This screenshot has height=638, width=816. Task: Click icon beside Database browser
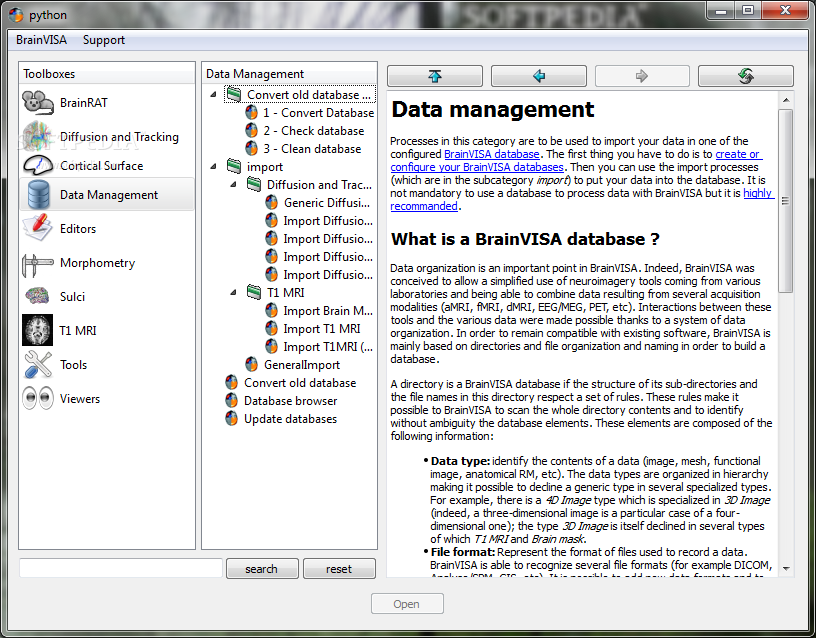coord(232,400)
